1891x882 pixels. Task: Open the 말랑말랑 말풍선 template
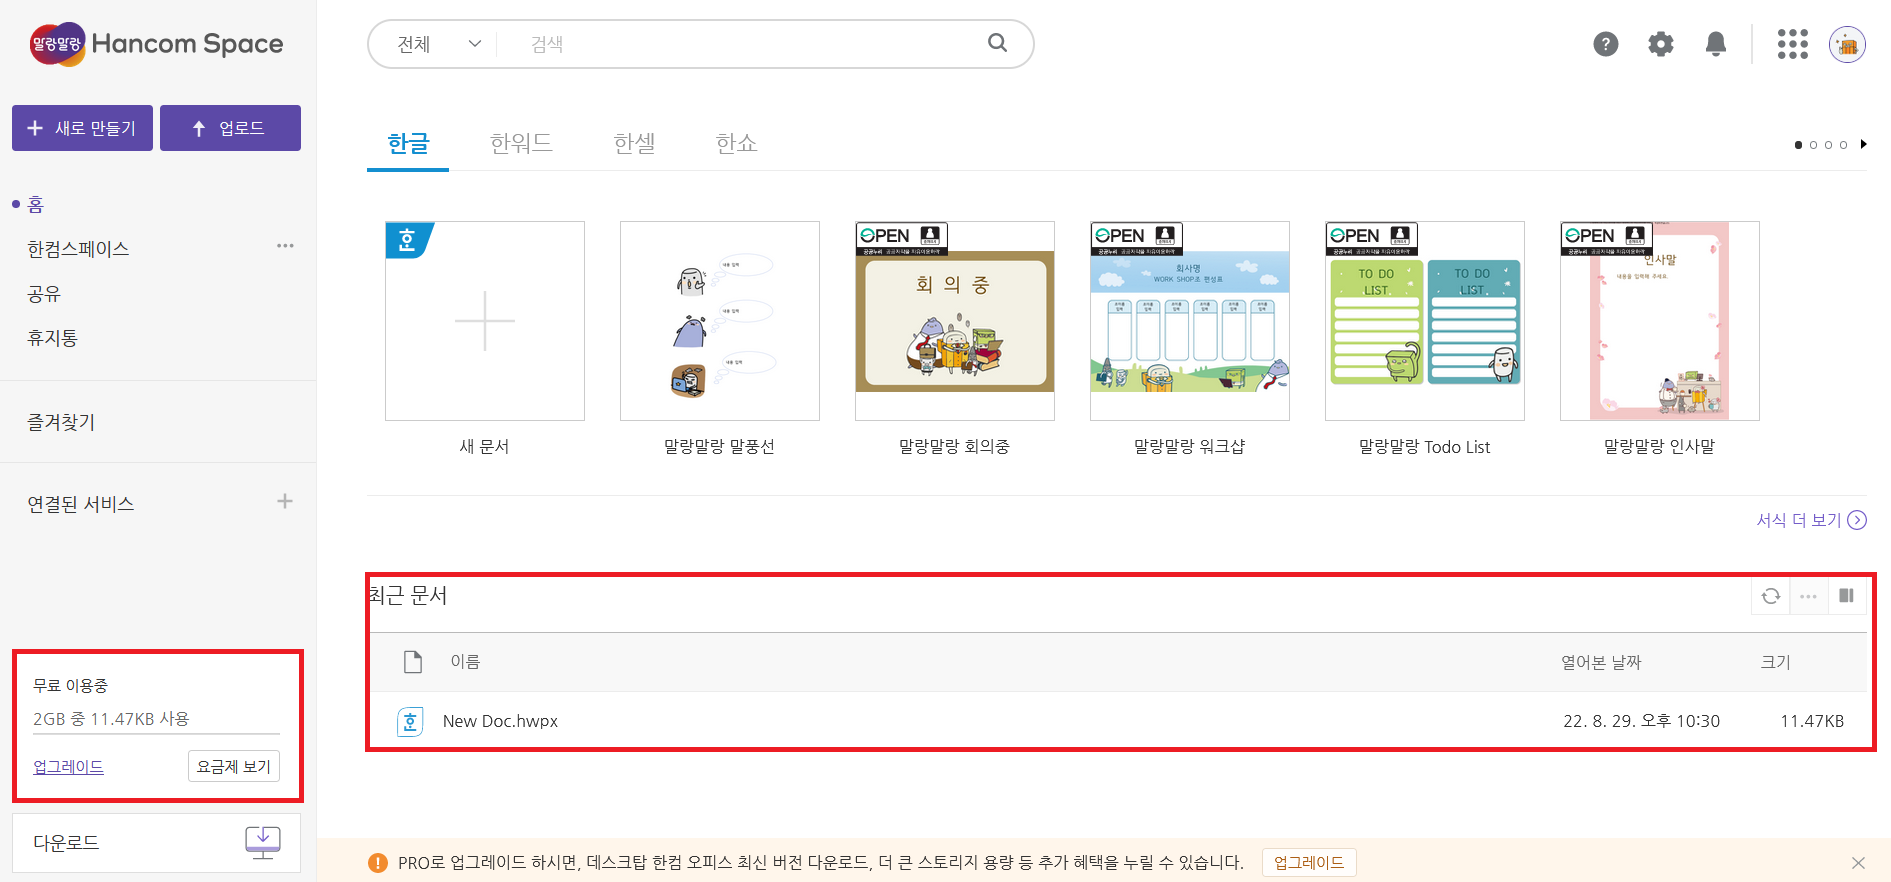tap(720, 321)
